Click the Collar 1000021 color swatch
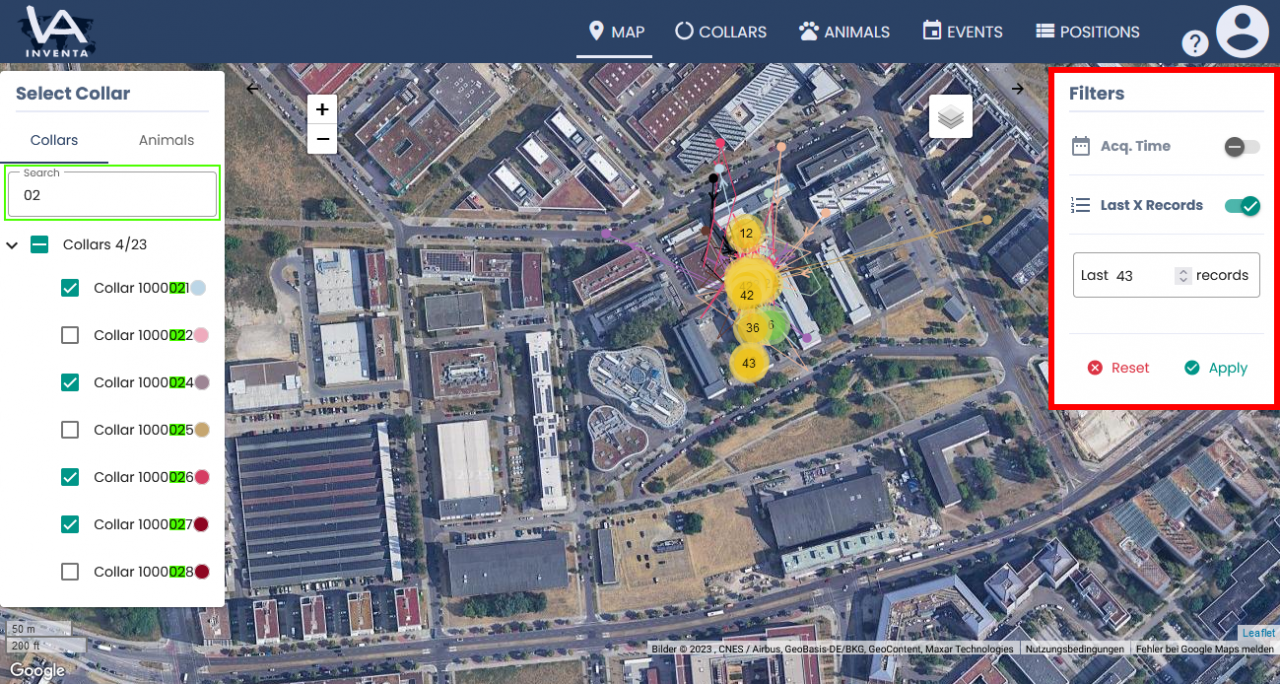1280x684 pixels. pos(198,288)
